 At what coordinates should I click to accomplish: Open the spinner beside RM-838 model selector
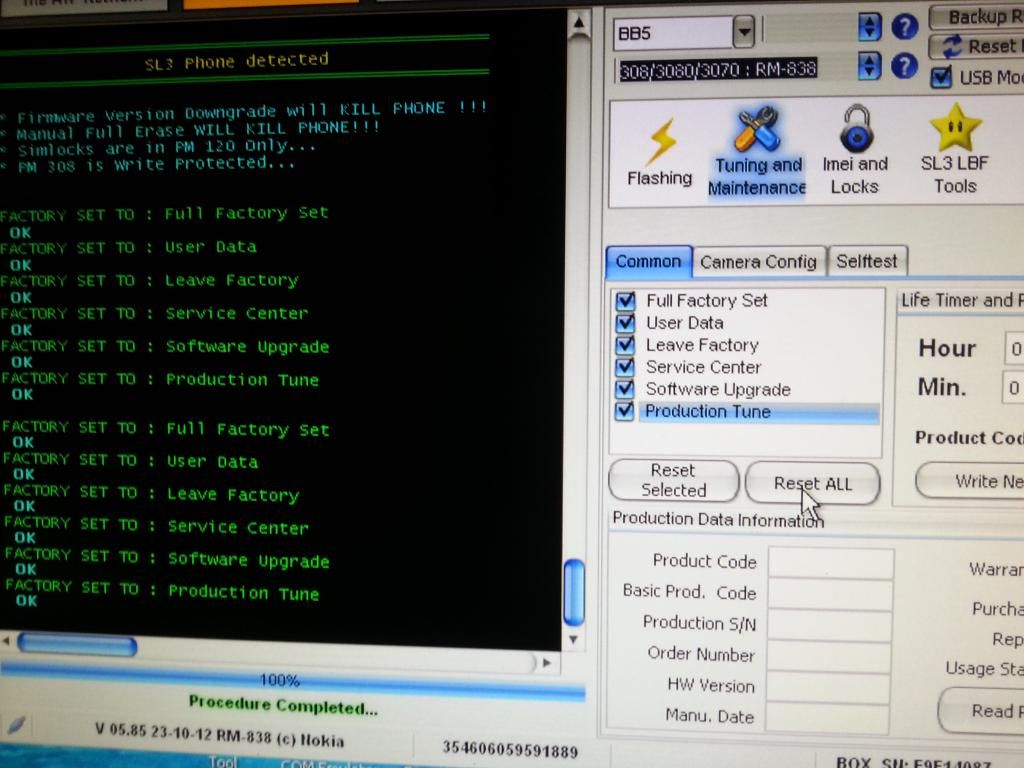[x=870, y=66]
